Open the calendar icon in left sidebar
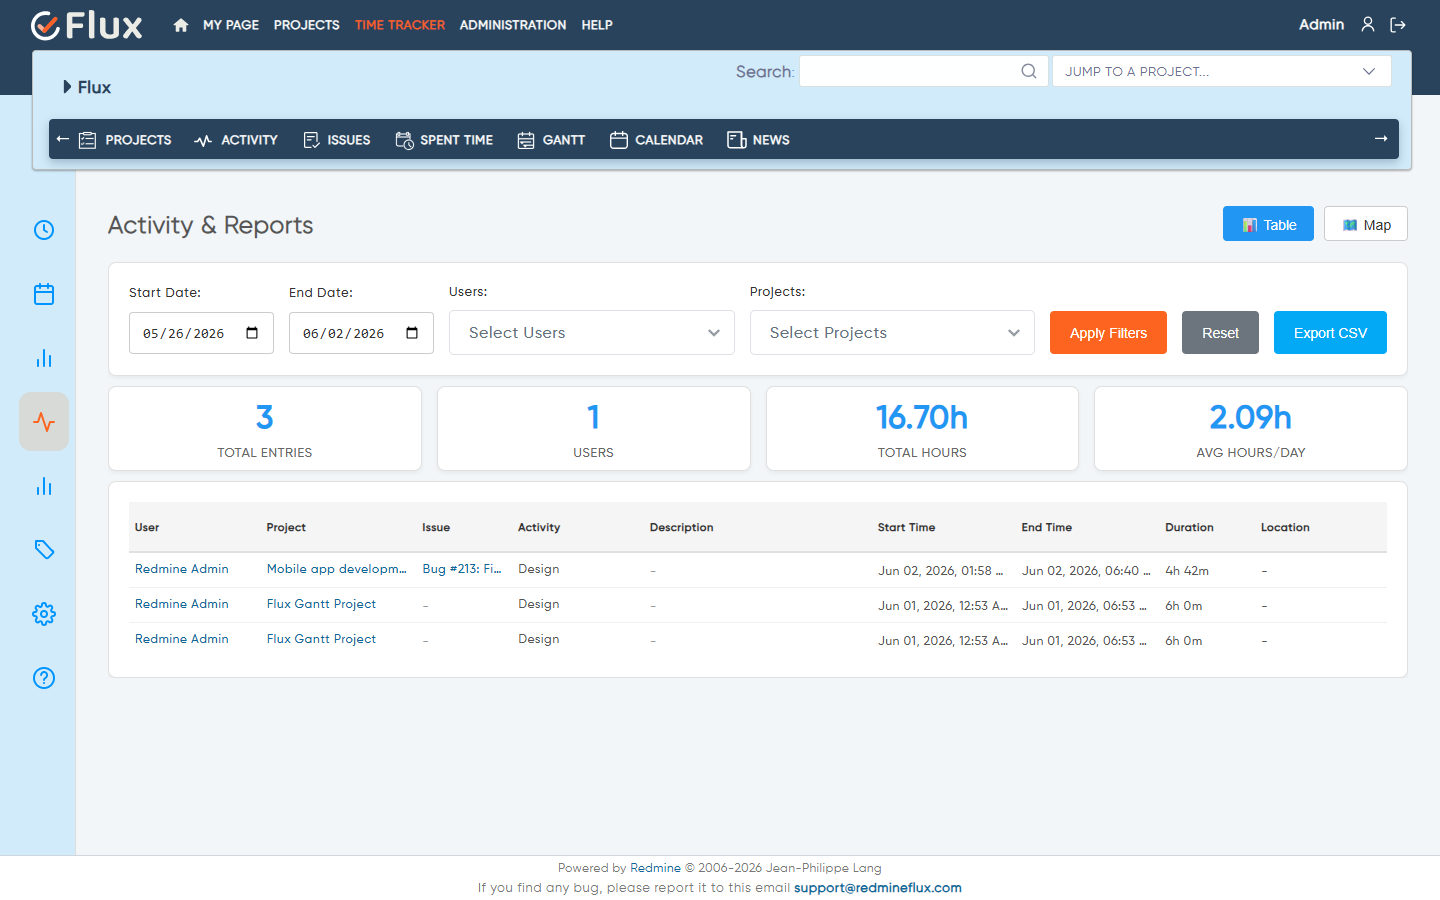 tap(44, 294)
